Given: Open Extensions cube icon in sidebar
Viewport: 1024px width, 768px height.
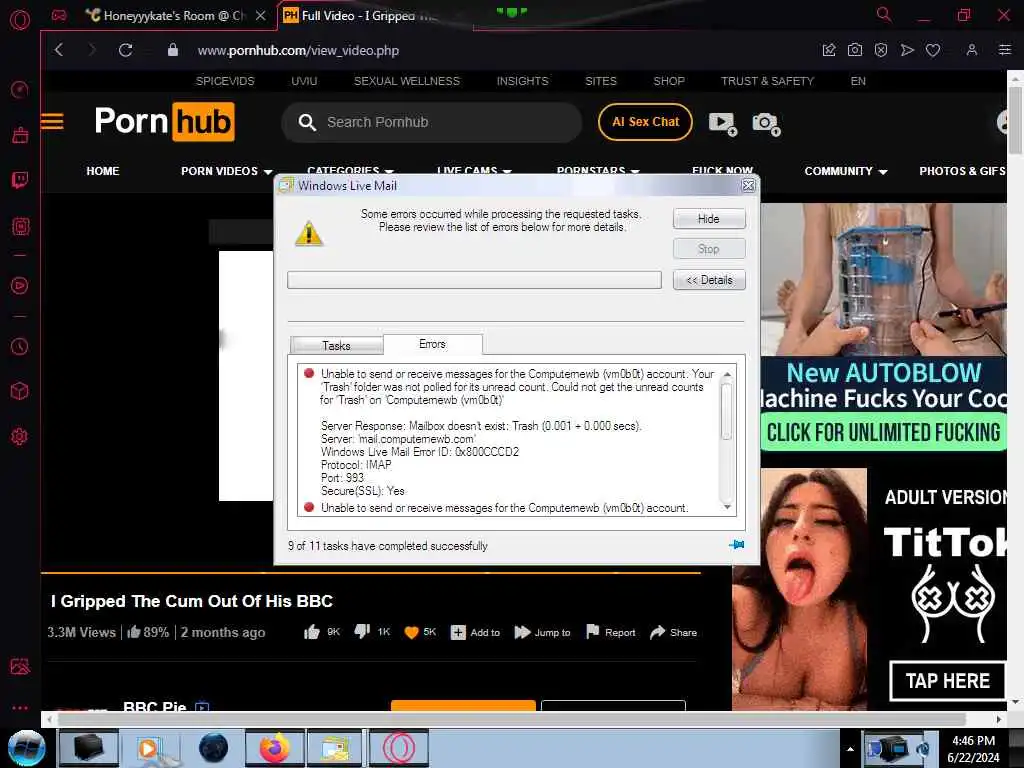Looking at the screenshot, I should tap(20, 391).
